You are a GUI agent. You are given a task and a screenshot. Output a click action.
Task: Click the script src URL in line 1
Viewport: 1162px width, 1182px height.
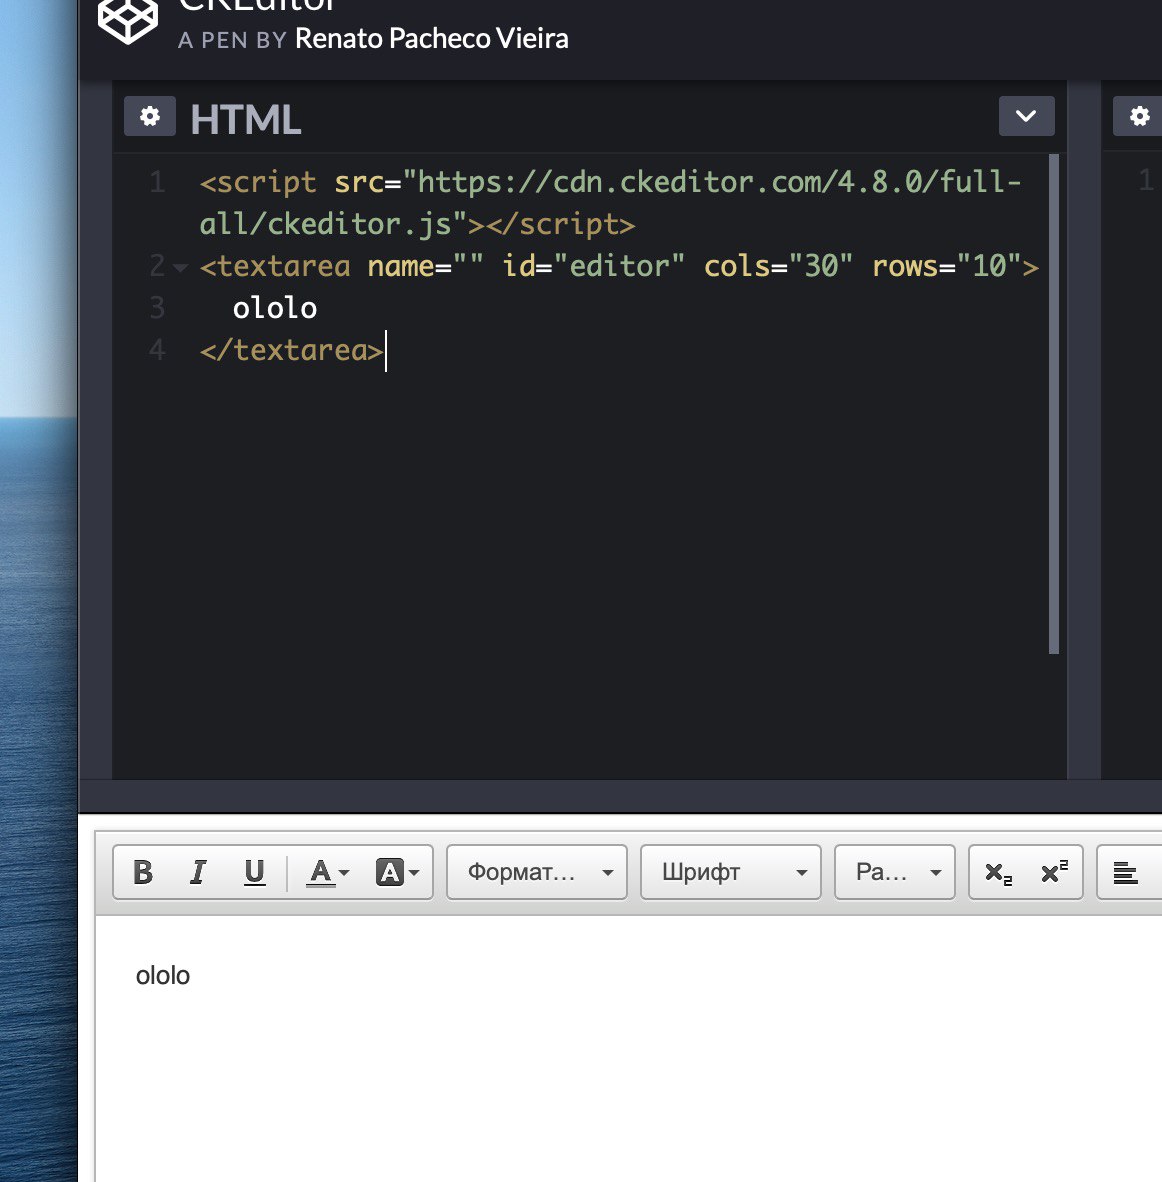tap(610, 203)
